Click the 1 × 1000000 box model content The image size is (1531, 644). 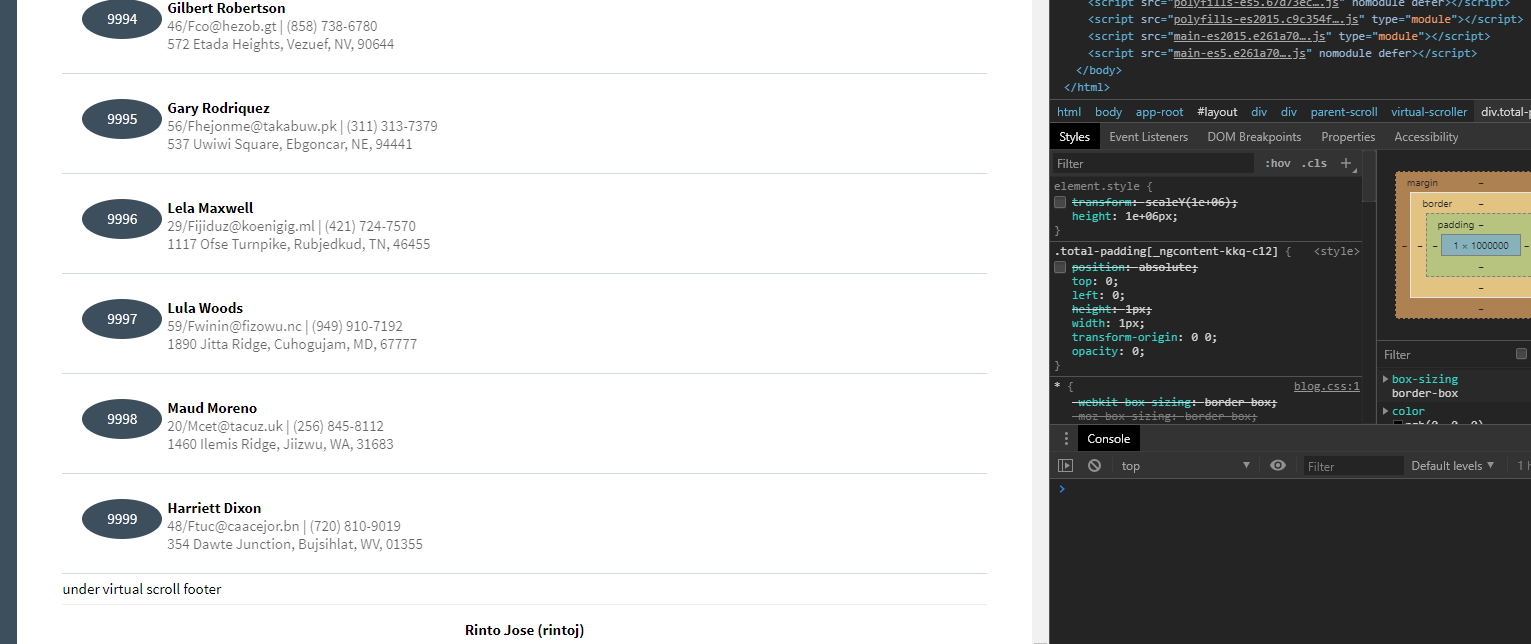tap(1480, 245)
